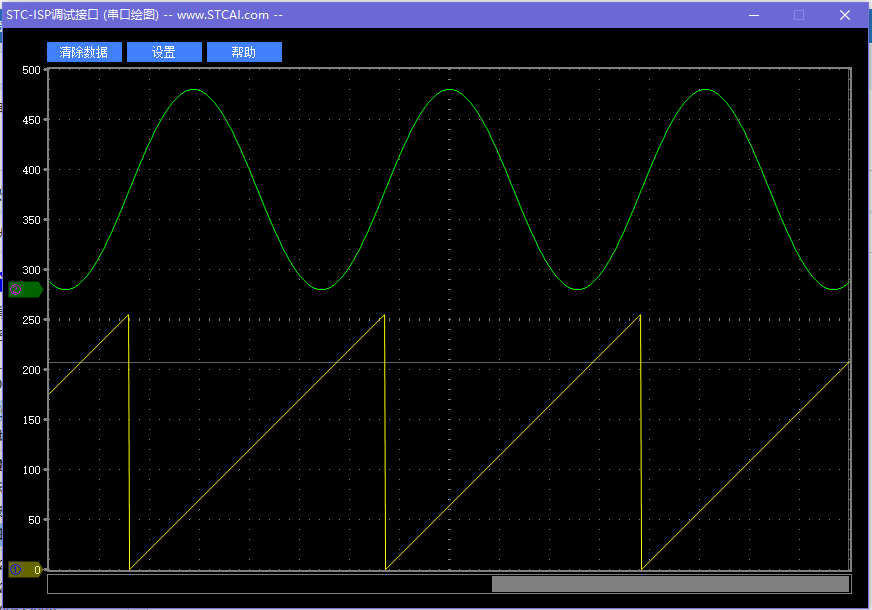Click the 450 y-axis label

tap(31, 120)
